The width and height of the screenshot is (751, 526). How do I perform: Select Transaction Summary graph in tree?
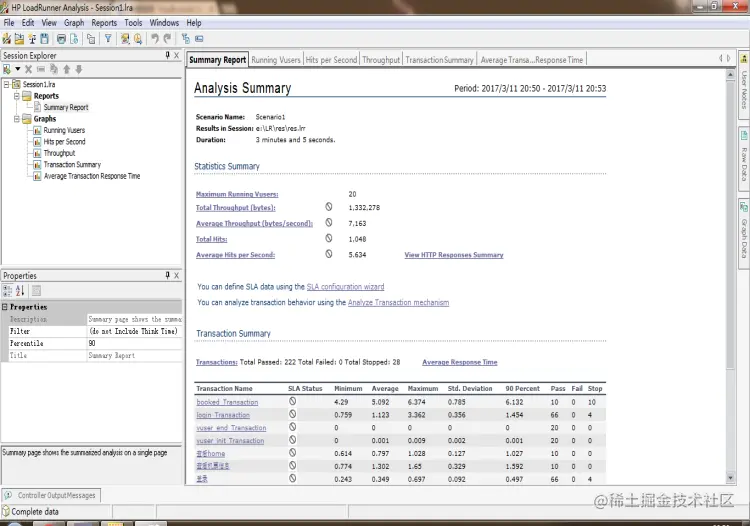pos(72,165)
